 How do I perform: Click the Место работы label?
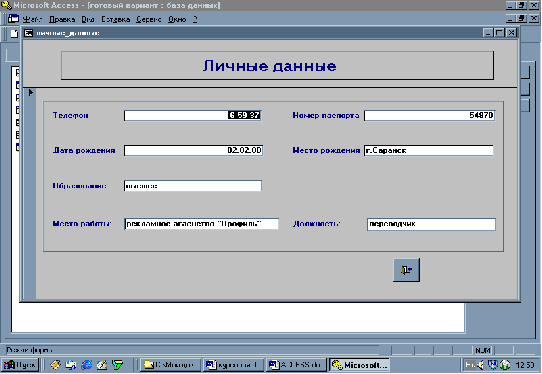coord(82,224)
